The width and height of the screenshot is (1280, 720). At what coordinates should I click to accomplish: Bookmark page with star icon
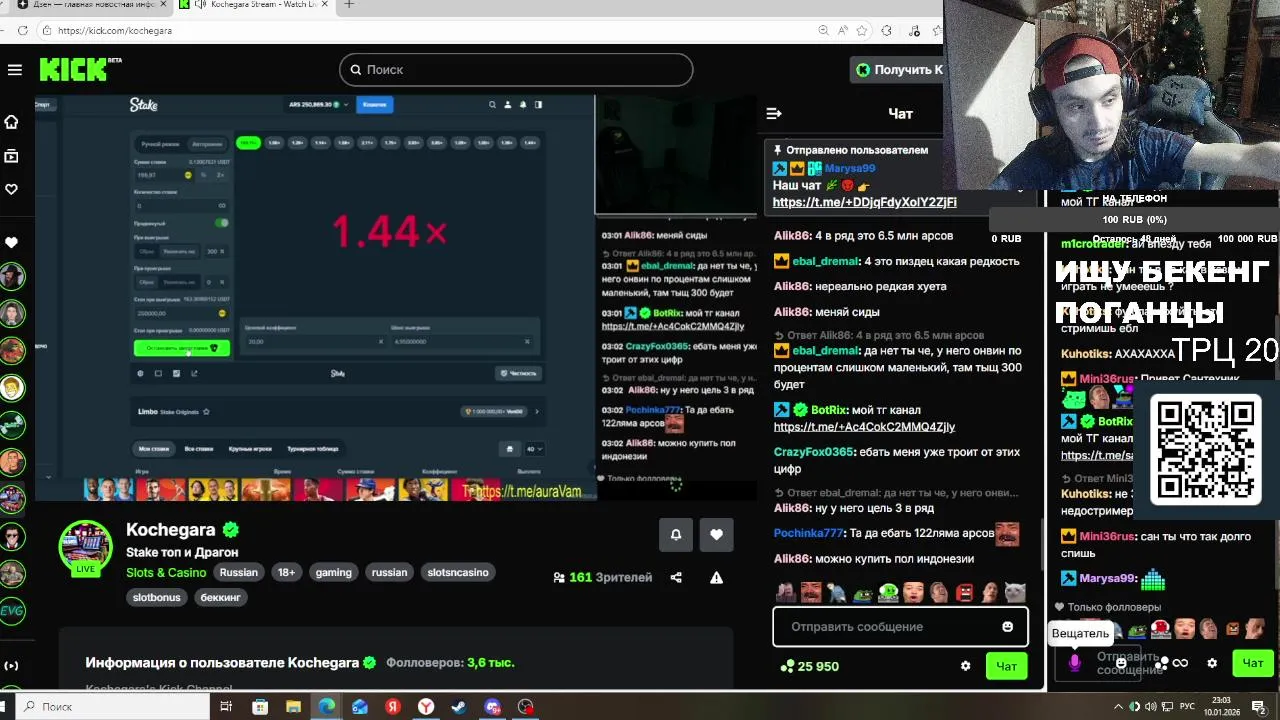[862, 31]
